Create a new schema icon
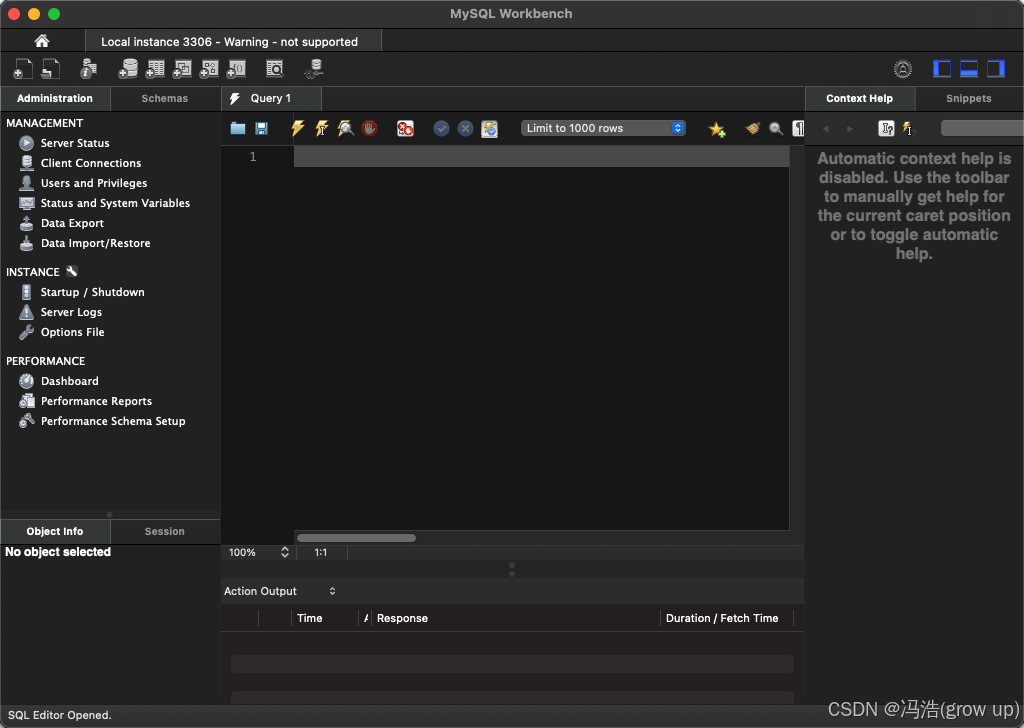 tap(128, 69)
